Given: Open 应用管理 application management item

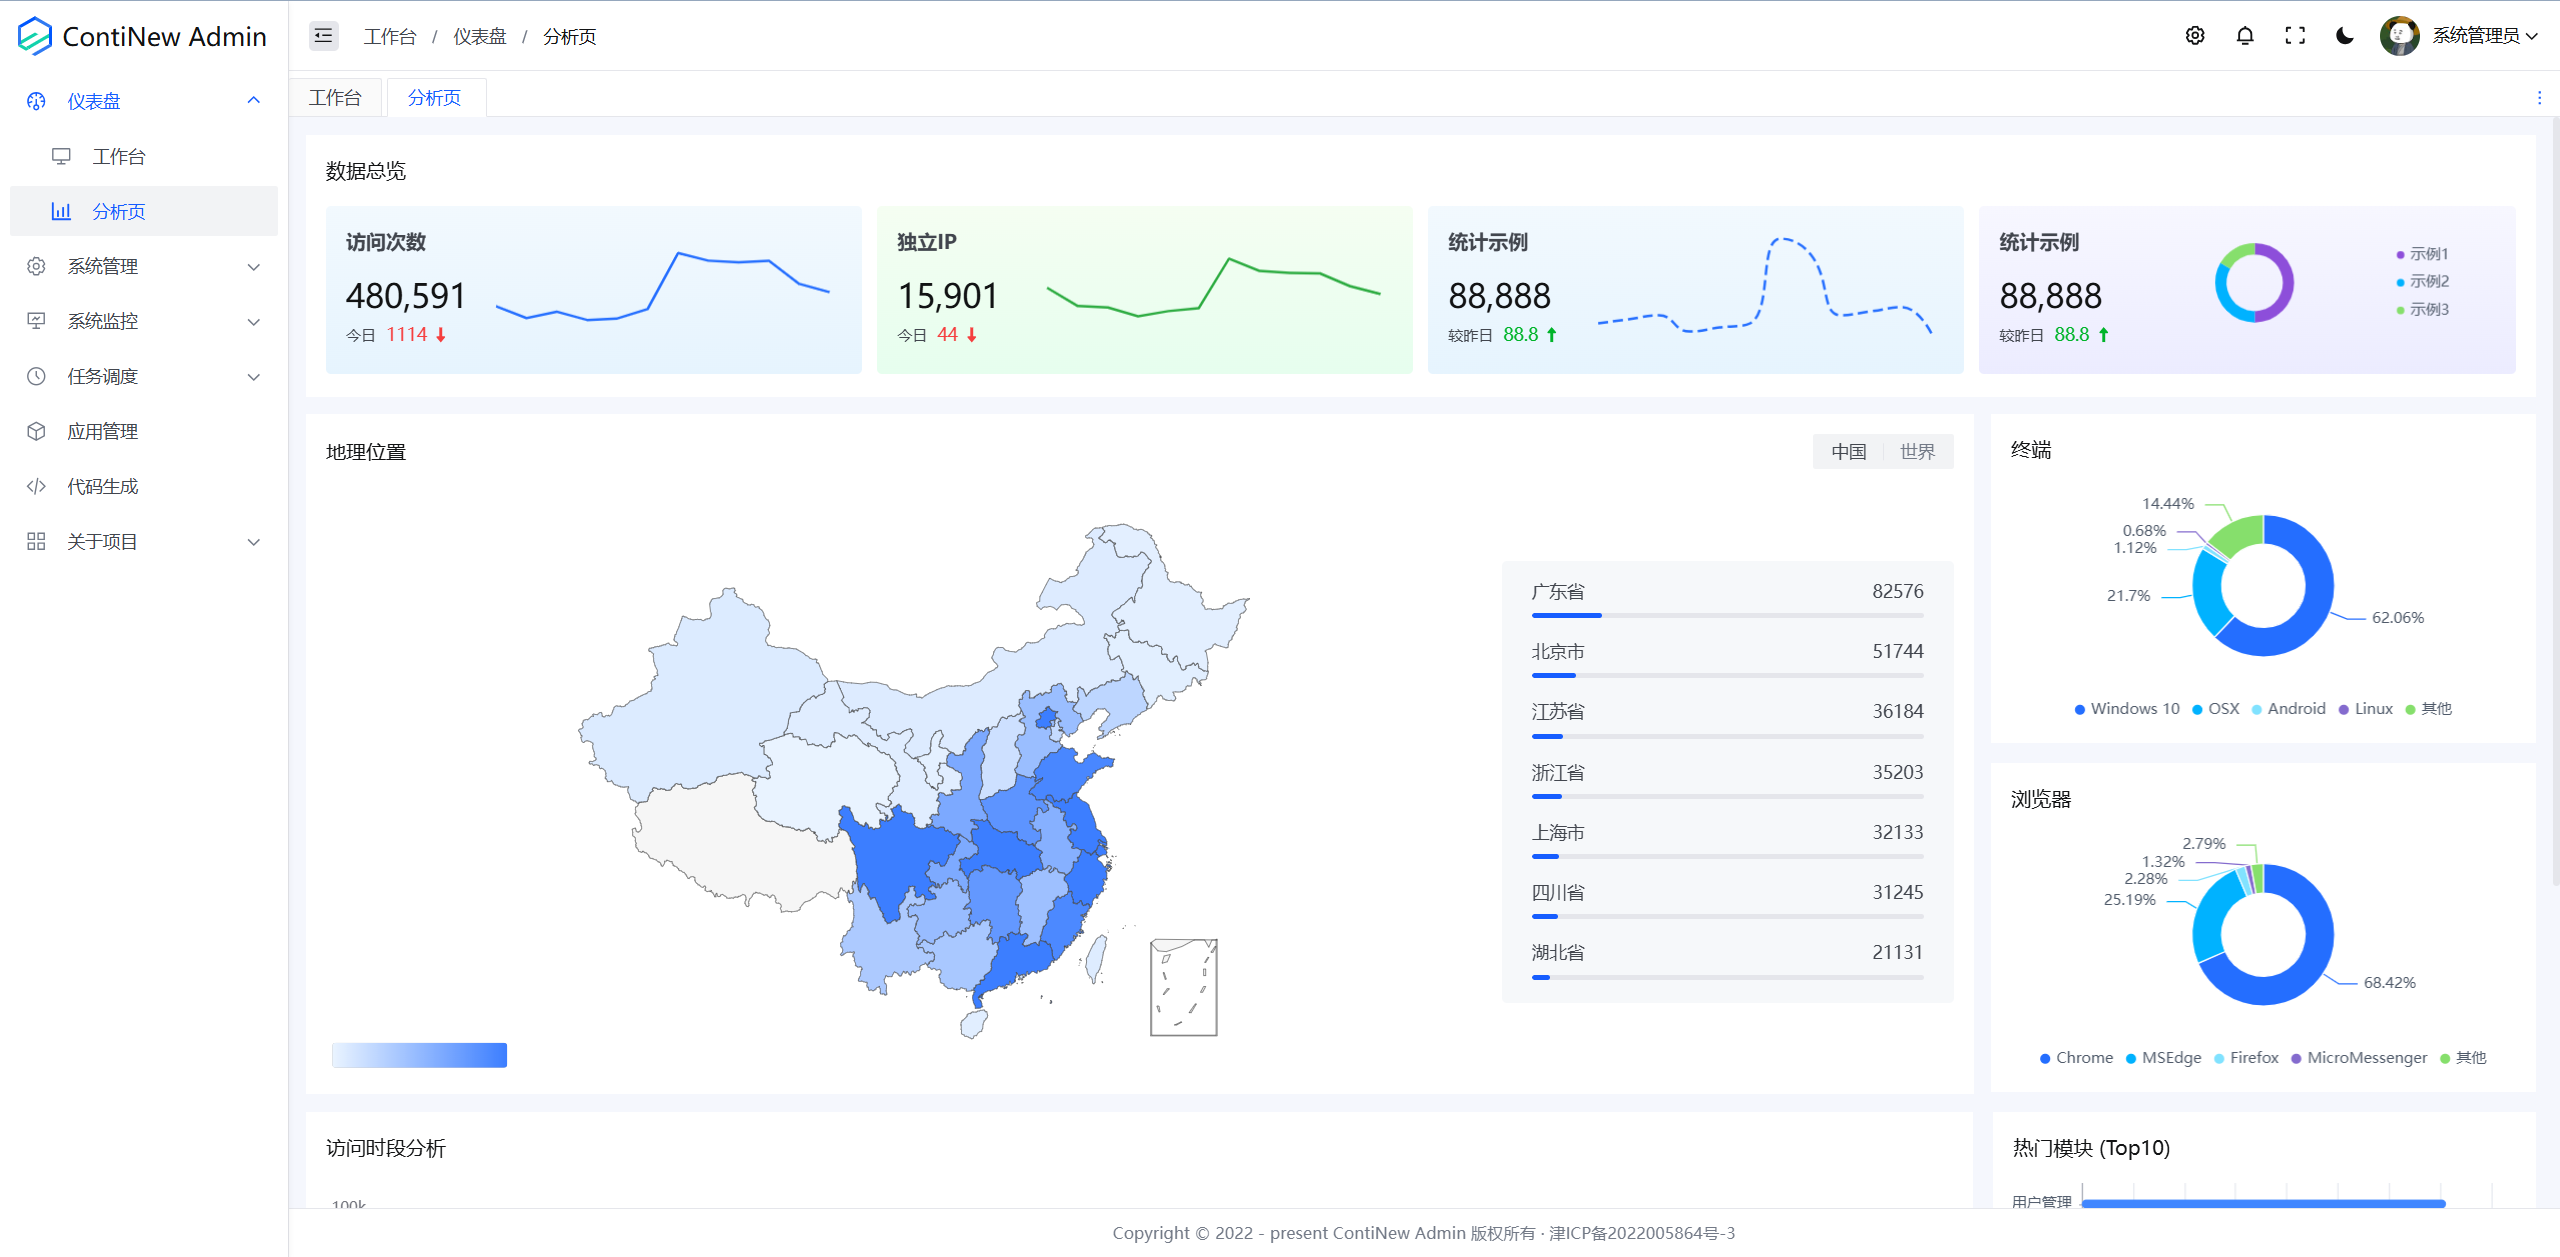Looking at the screenshot, I should pyautogui.click(x=103, y=432).
